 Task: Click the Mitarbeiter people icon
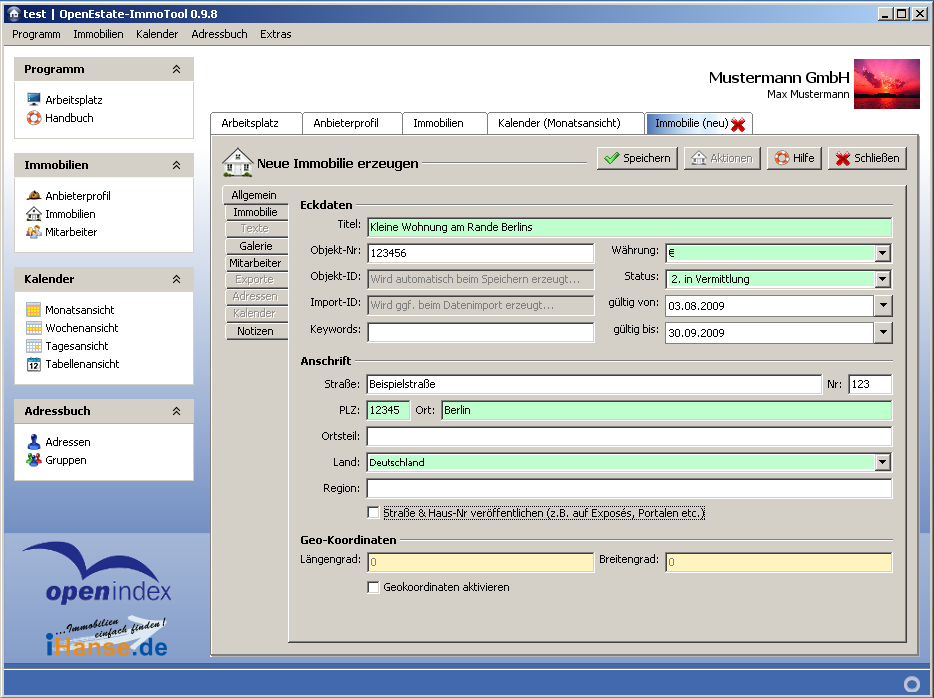click(x=34, y=232)
